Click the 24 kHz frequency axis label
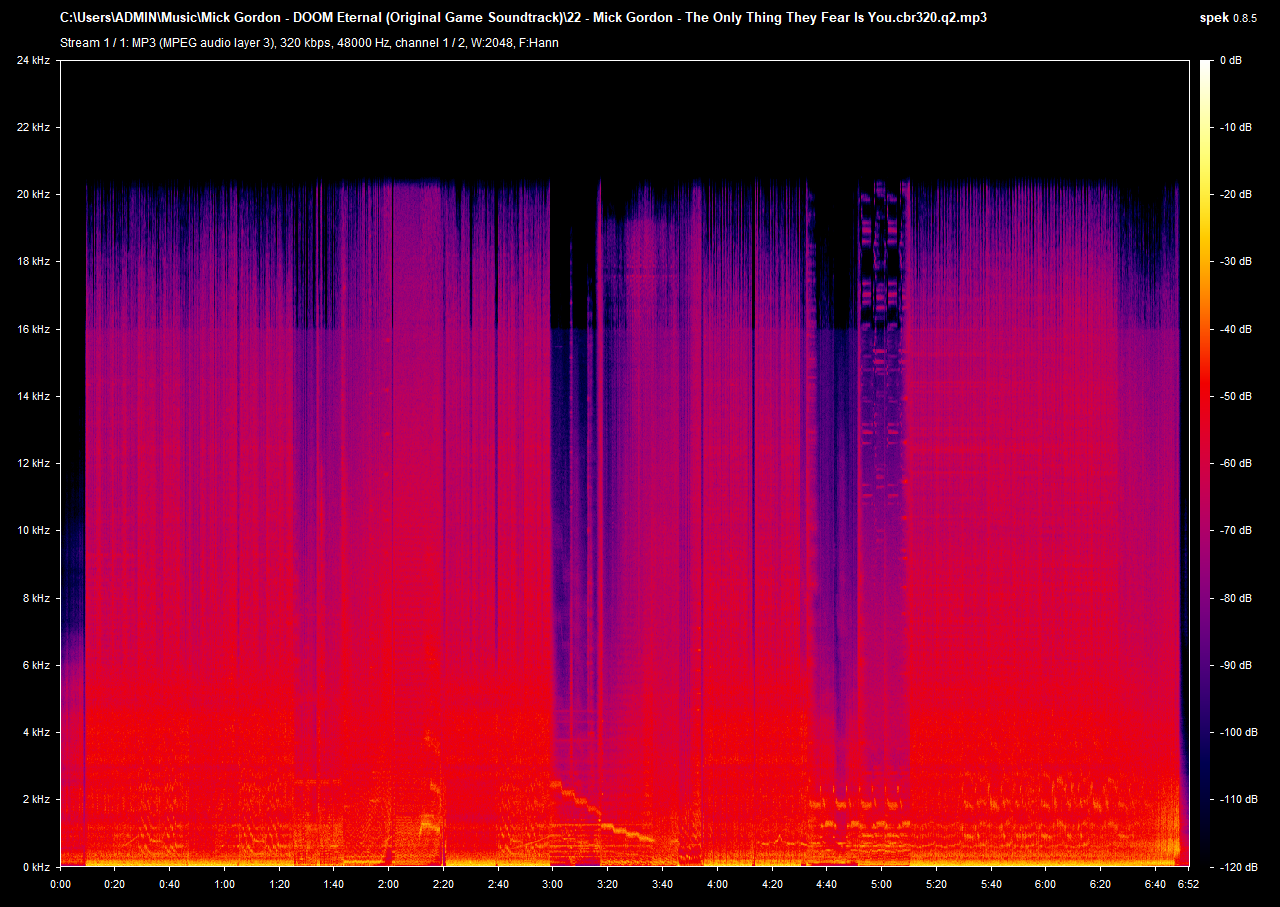The width and height of the screenshot is (1280, 907). tap(33, 60)
